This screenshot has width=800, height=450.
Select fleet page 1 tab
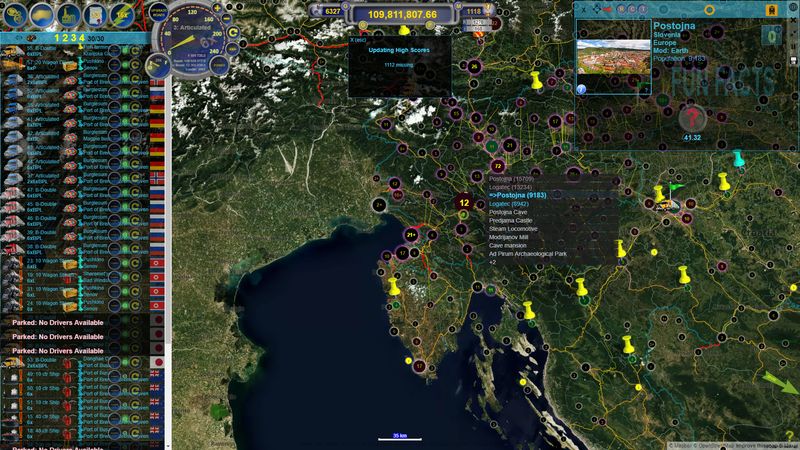(55, 38)
